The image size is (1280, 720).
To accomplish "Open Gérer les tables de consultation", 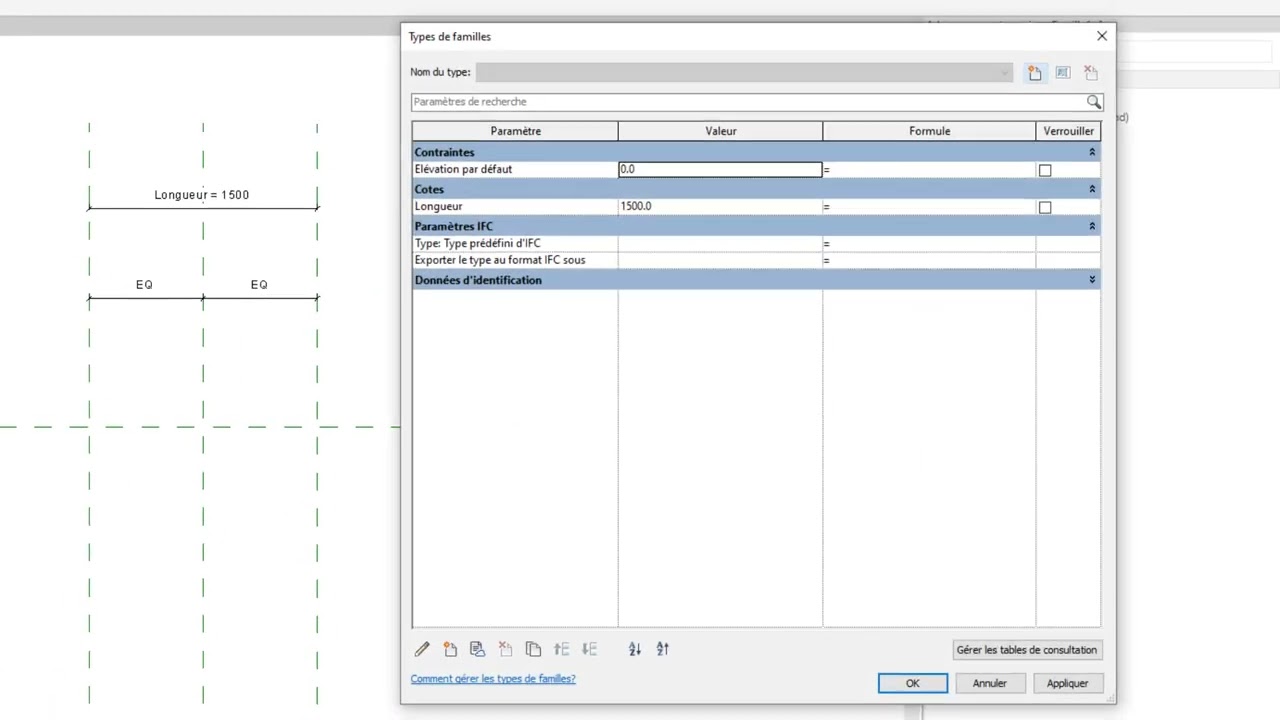I will click(1027, 650).
